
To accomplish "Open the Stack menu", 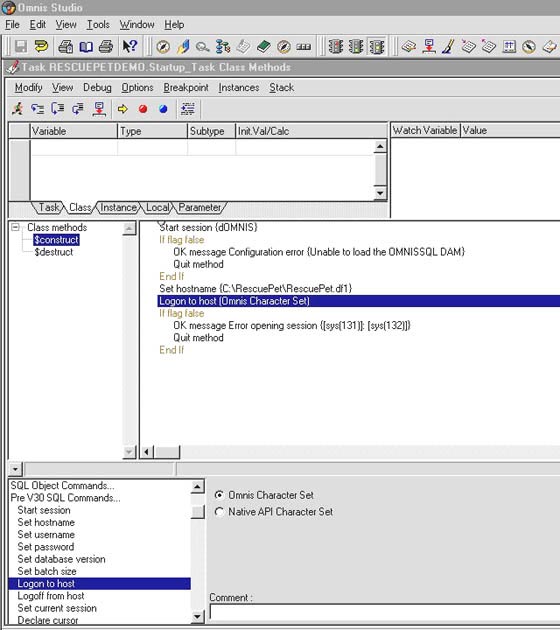I will pyautogui.click(x=282, y=88).
